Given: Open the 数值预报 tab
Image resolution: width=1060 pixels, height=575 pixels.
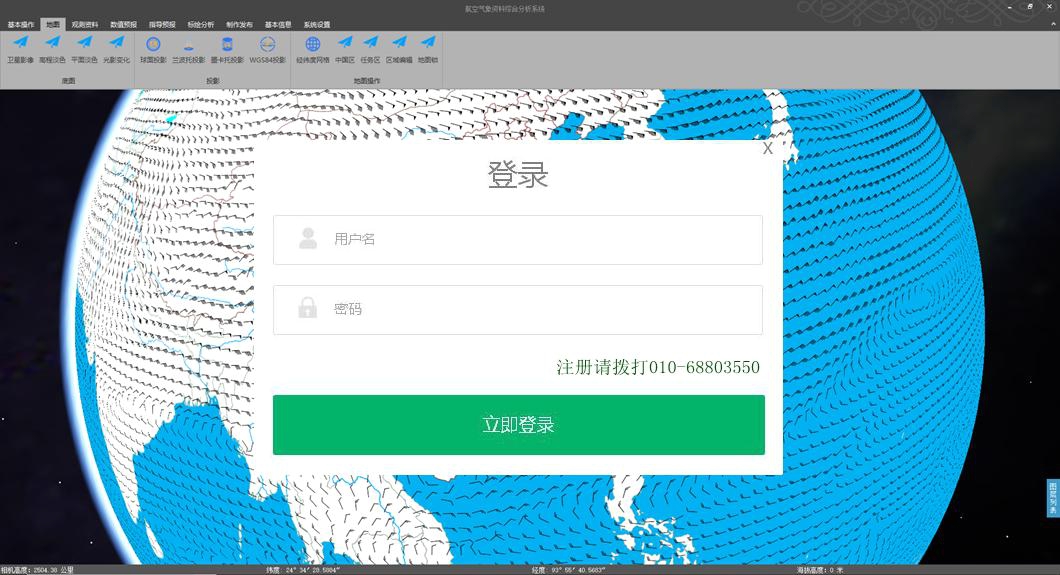Looking at the screenshot, I should click(x=124, y=24).
